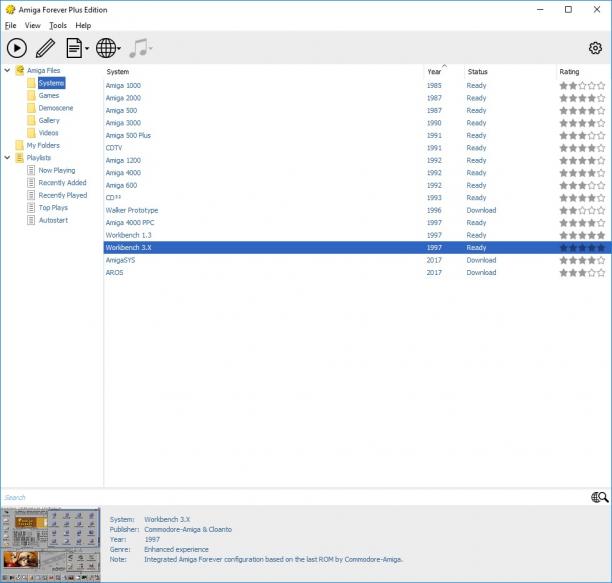
Task: Select My Folders in the tree
Action: coord(43,146)
